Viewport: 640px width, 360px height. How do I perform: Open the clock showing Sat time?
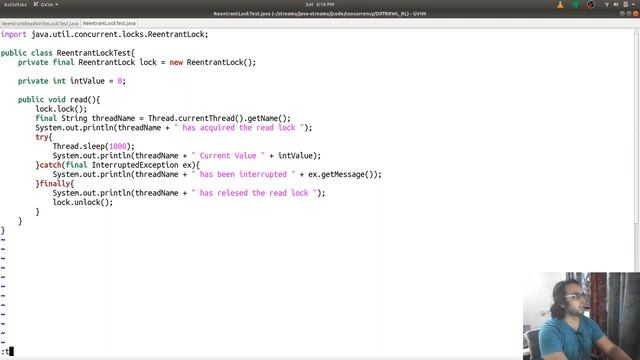click(x=320, y=4)
